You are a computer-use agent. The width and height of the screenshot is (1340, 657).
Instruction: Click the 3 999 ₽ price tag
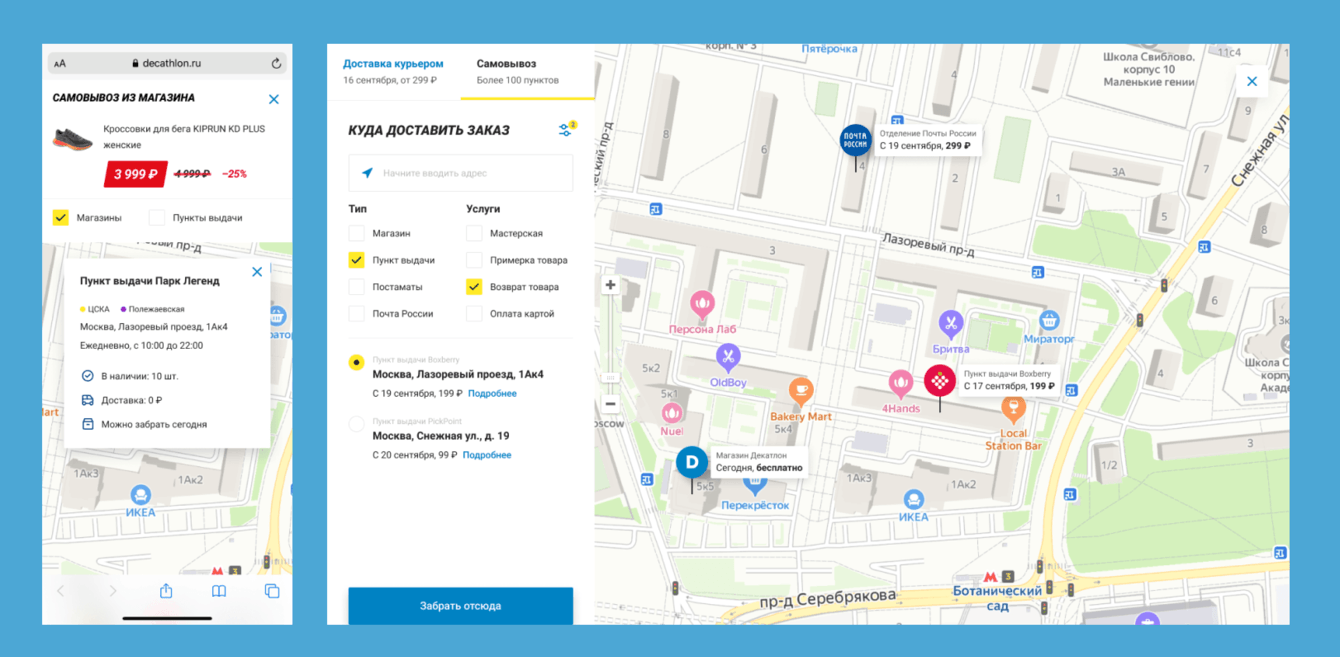tap(136, 174)
